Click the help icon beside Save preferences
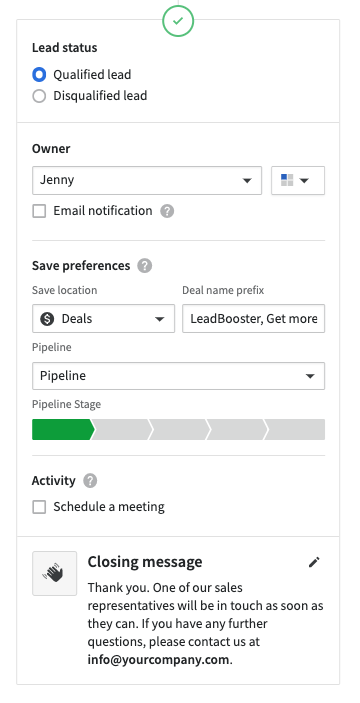The image size is (360, 703). [x=145, y=266]
